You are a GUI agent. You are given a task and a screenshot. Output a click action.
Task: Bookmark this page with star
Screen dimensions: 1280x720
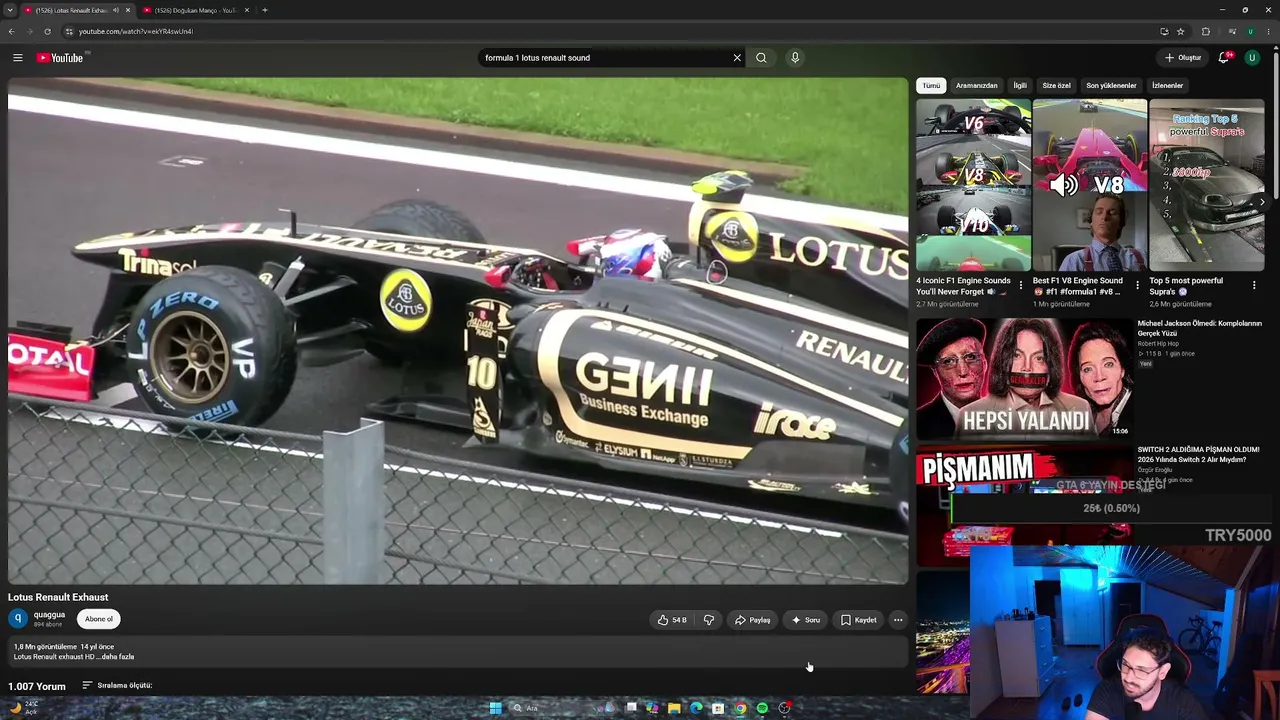[1180, 31]
